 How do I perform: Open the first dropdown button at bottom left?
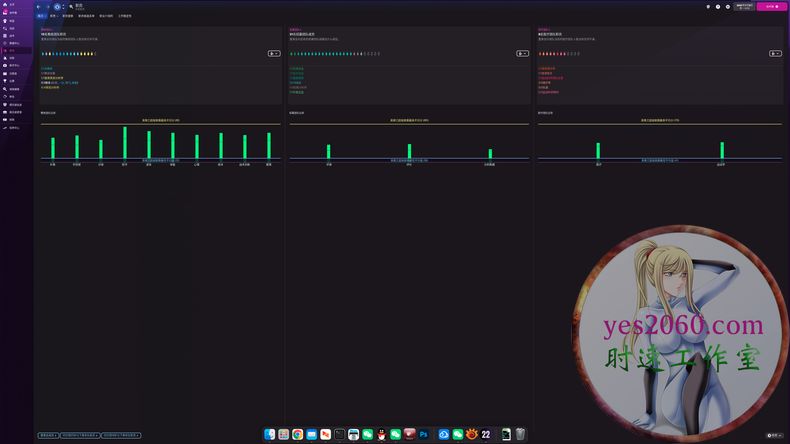click(x=48, y=435)
